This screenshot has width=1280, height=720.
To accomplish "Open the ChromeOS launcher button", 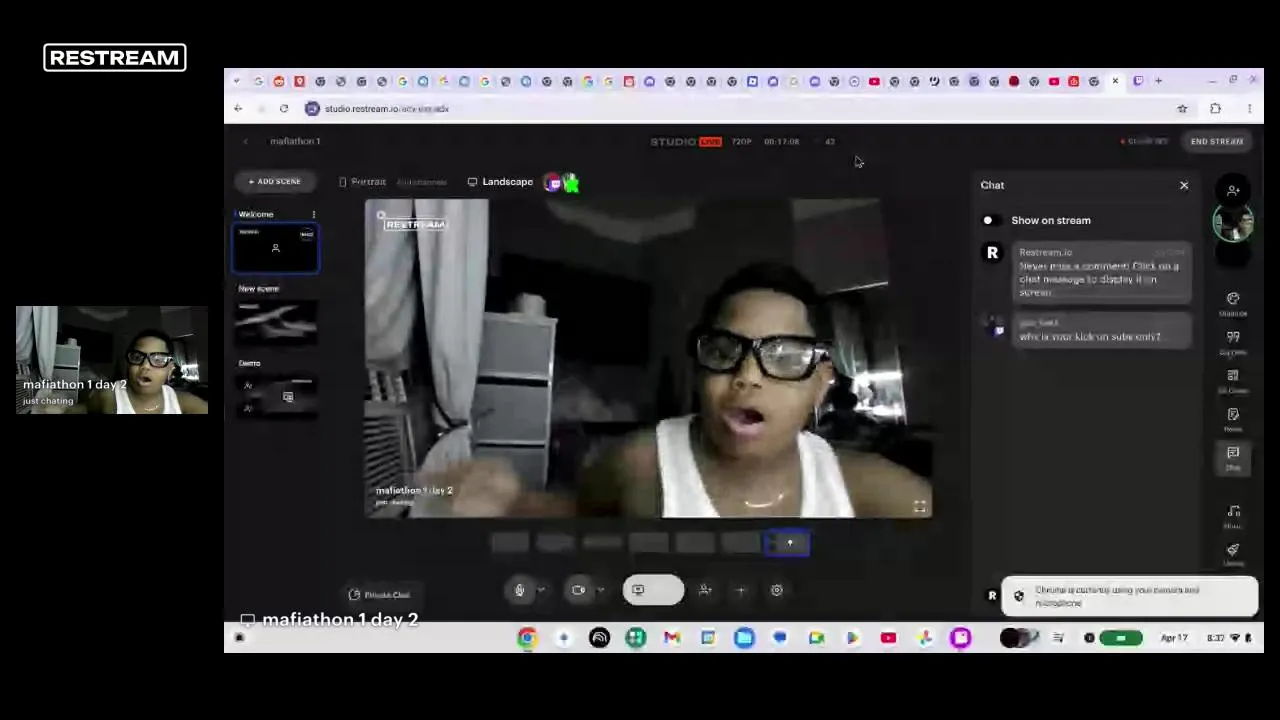I will [239, 638].
